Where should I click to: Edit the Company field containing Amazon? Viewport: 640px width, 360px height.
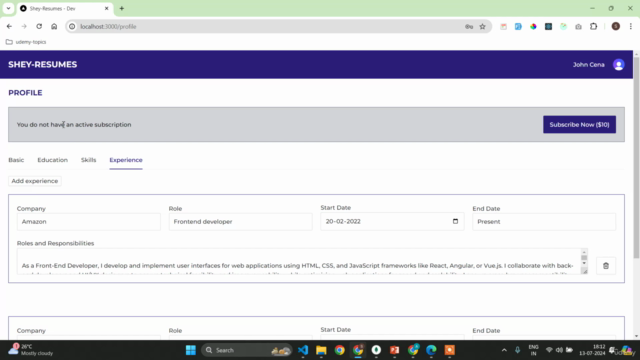click(x=89, y=222)
